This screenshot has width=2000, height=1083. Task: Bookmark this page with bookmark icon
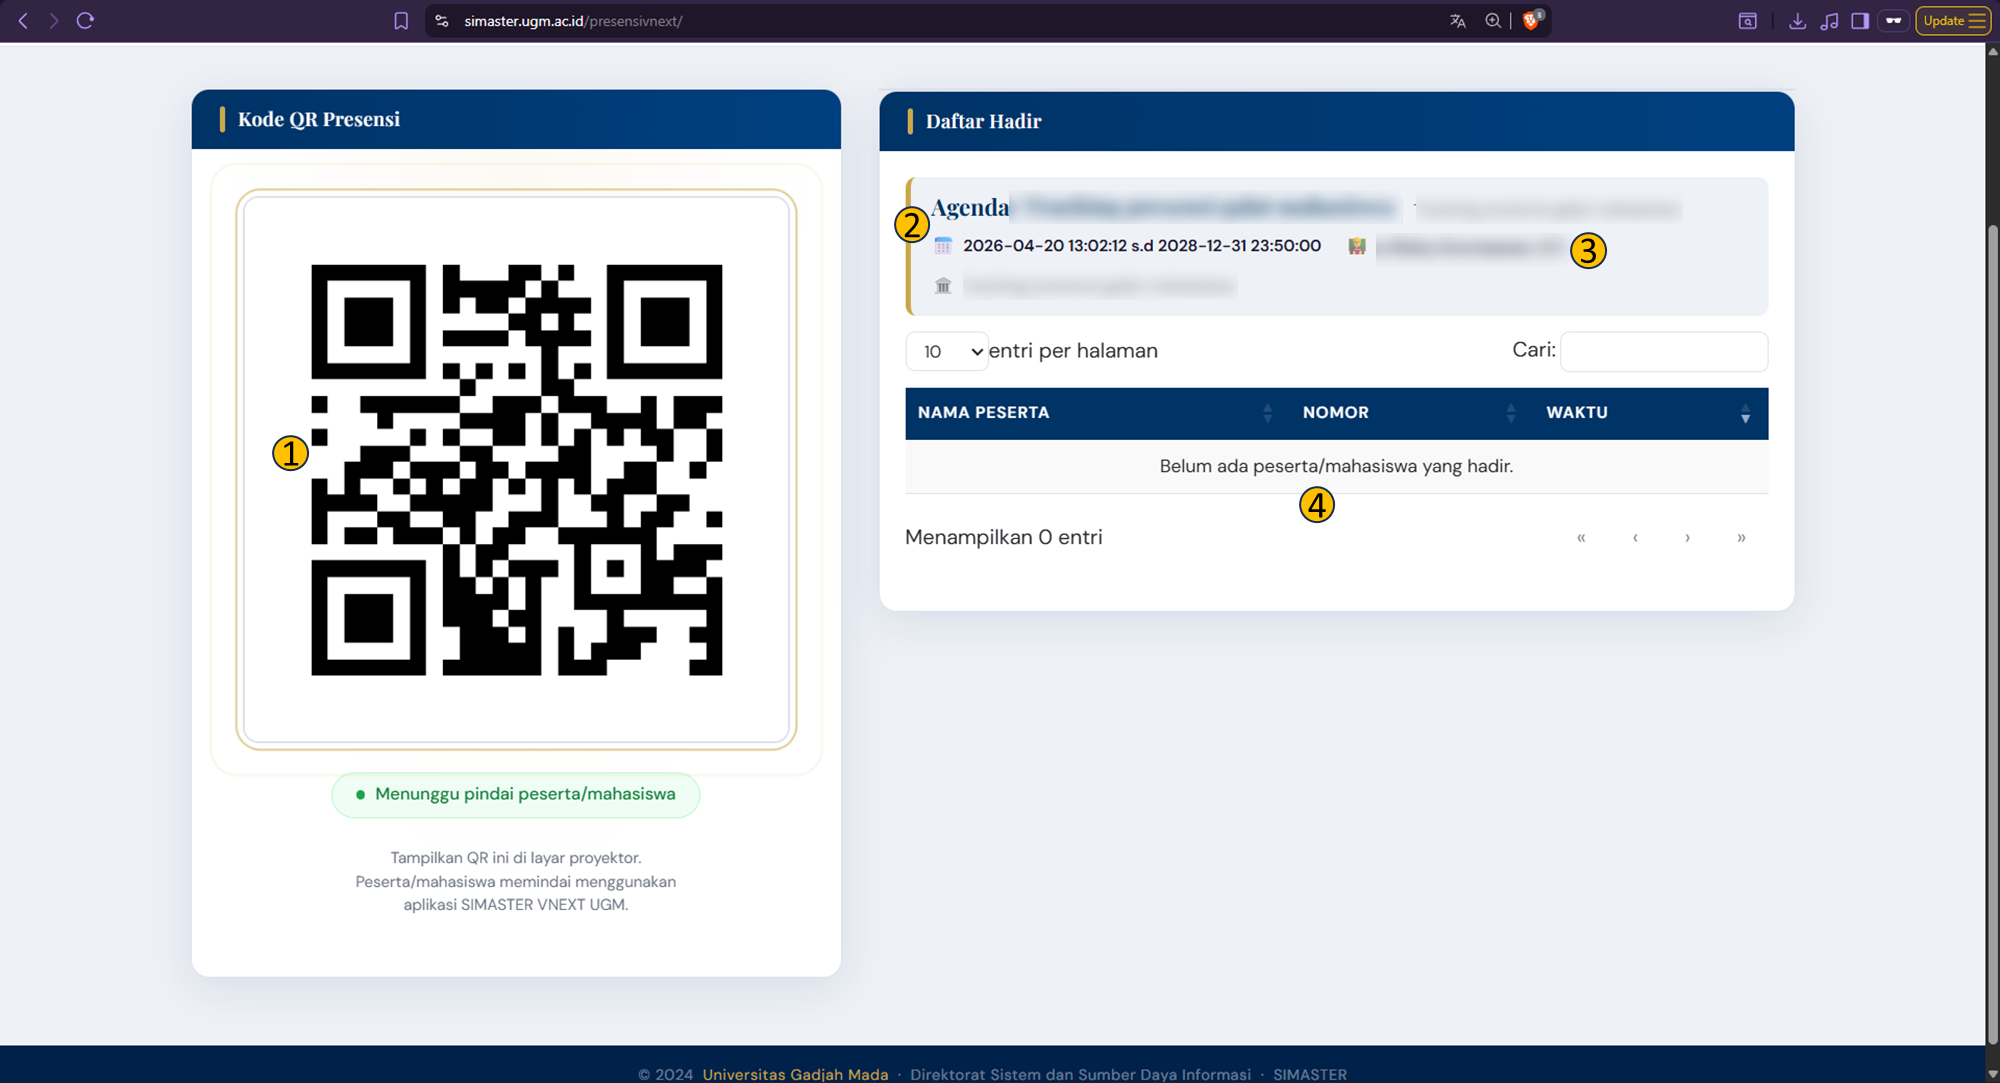pyautogui.click(x=401, y=21)
